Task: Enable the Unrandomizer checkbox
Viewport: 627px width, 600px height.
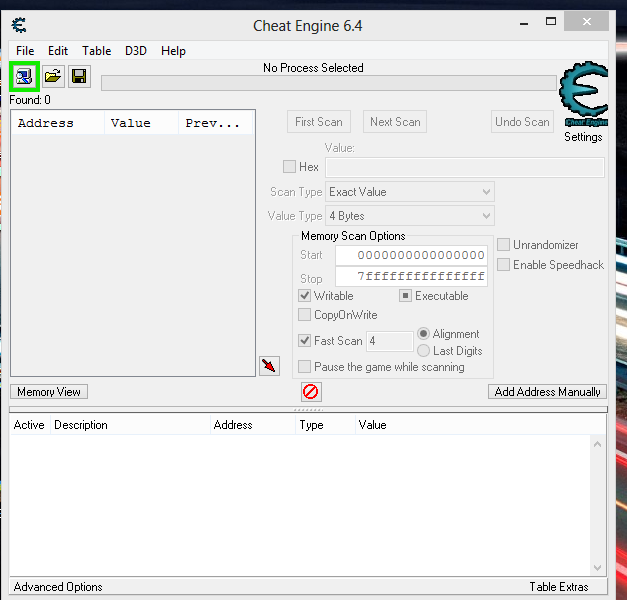Action: click(x=503, y=244)
